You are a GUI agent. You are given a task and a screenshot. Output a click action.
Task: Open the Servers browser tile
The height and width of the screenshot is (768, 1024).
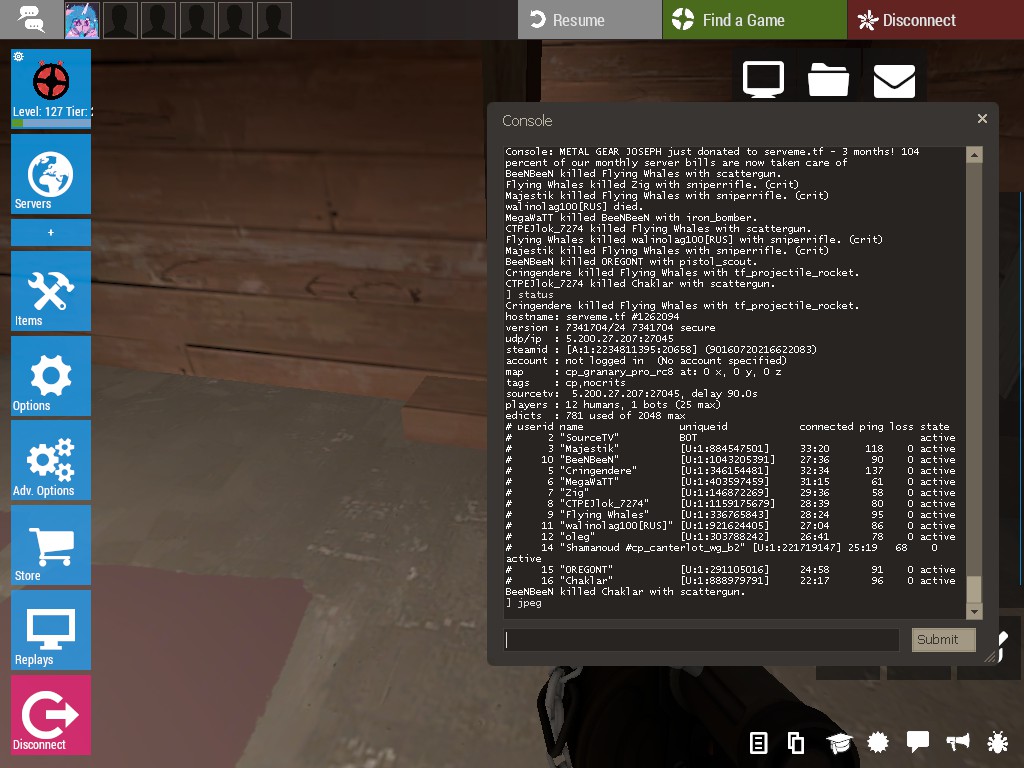51,173
